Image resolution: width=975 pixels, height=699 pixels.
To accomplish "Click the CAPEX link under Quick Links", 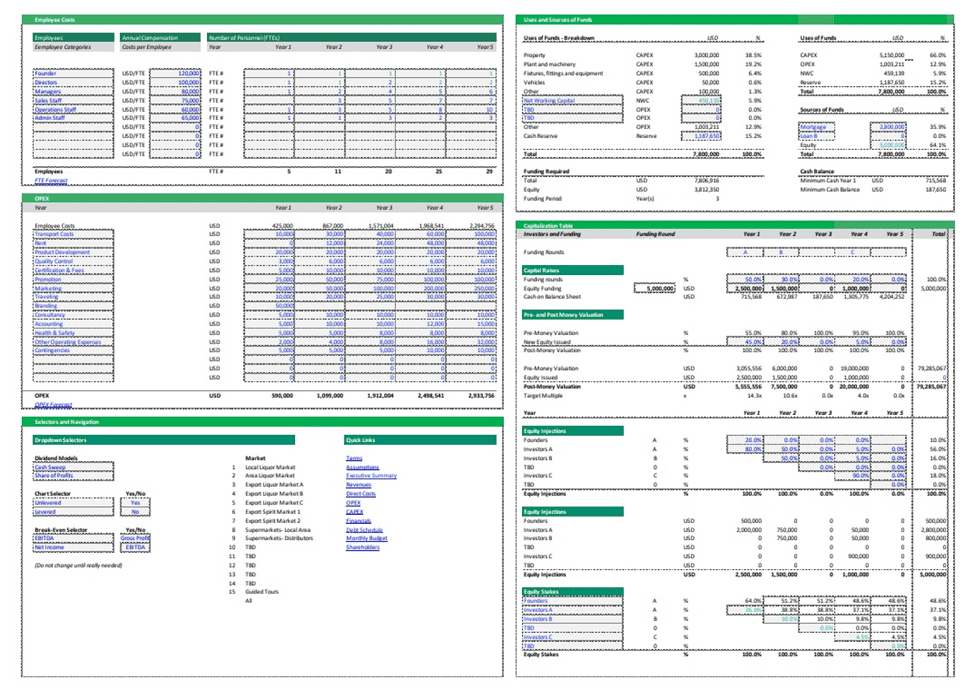I will click(x=354, y=512).
